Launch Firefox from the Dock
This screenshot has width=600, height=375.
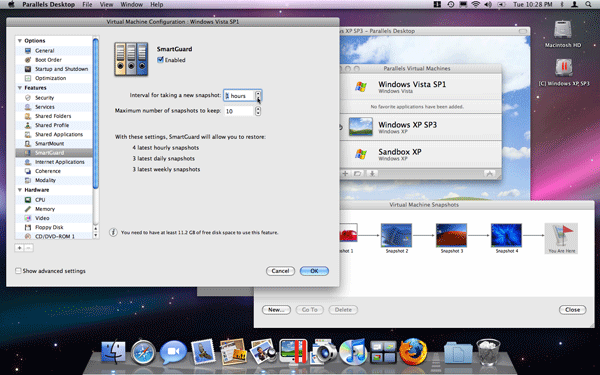(x=413, y=351)
